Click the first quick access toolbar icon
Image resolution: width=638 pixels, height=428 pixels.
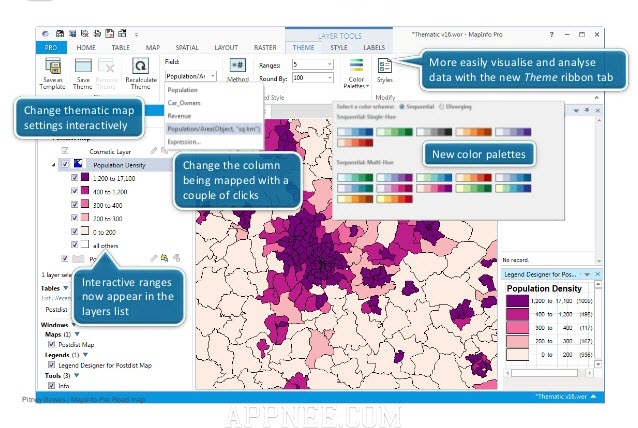(x=60, y=34)
